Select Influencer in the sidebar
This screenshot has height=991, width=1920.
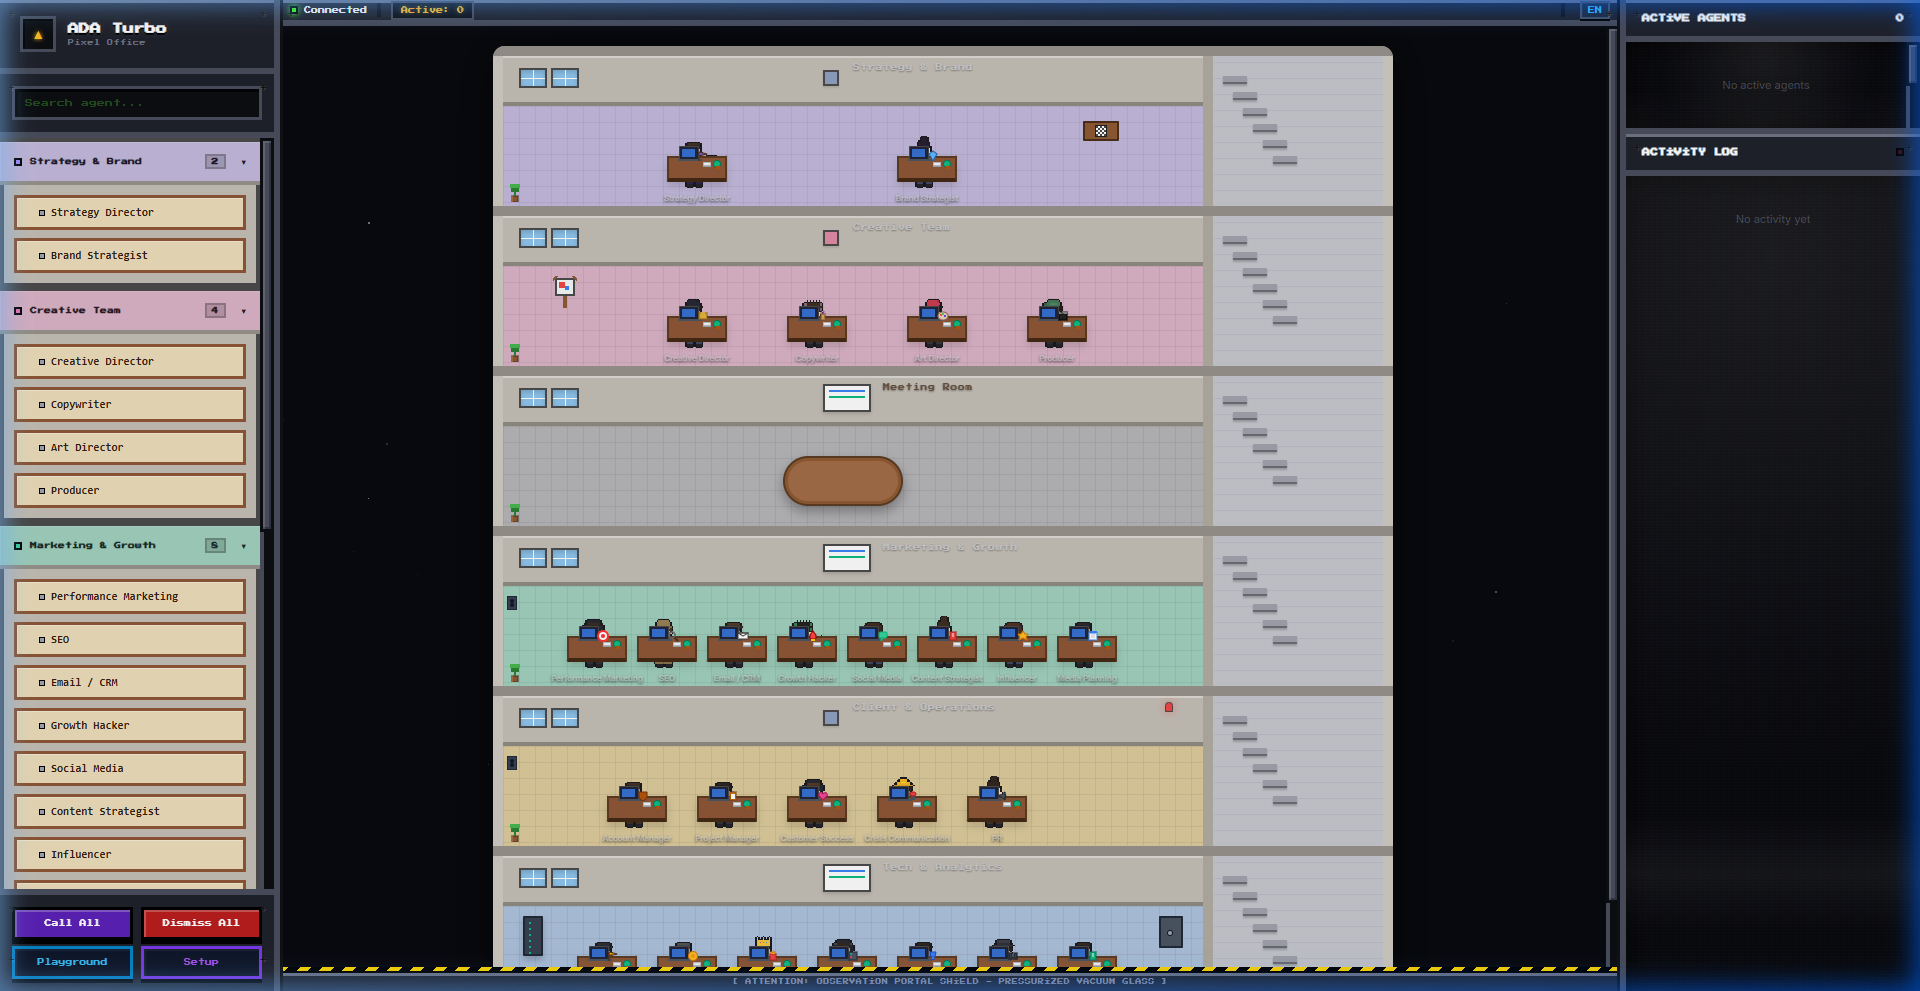coord(130,854)
